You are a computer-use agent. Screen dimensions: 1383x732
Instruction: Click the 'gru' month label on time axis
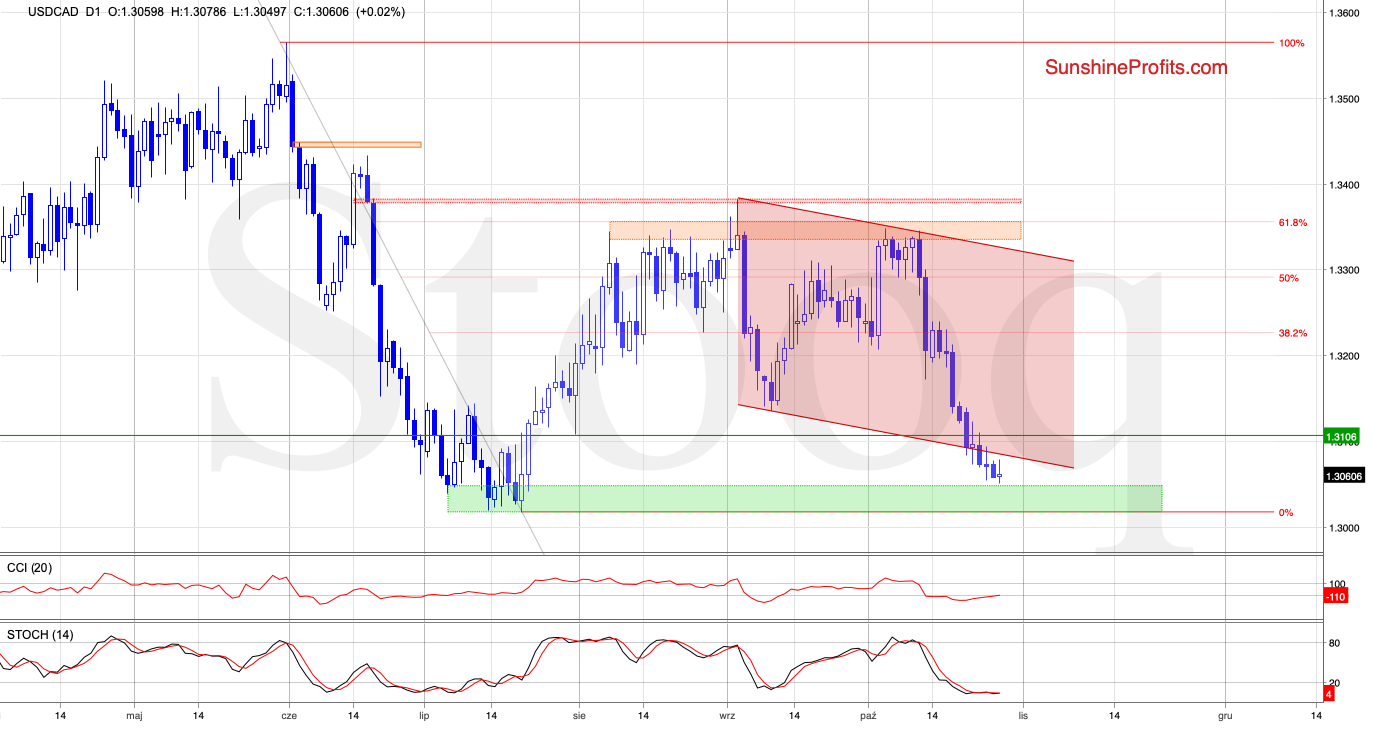1224,716
